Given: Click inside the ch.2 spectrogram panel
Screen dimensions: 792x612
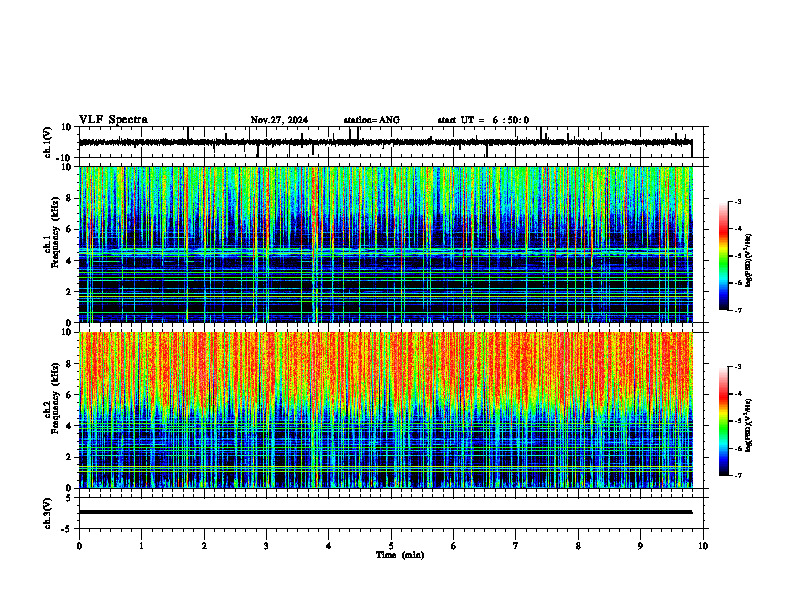Looking at the screenshot, I should (x=386, y=410).
